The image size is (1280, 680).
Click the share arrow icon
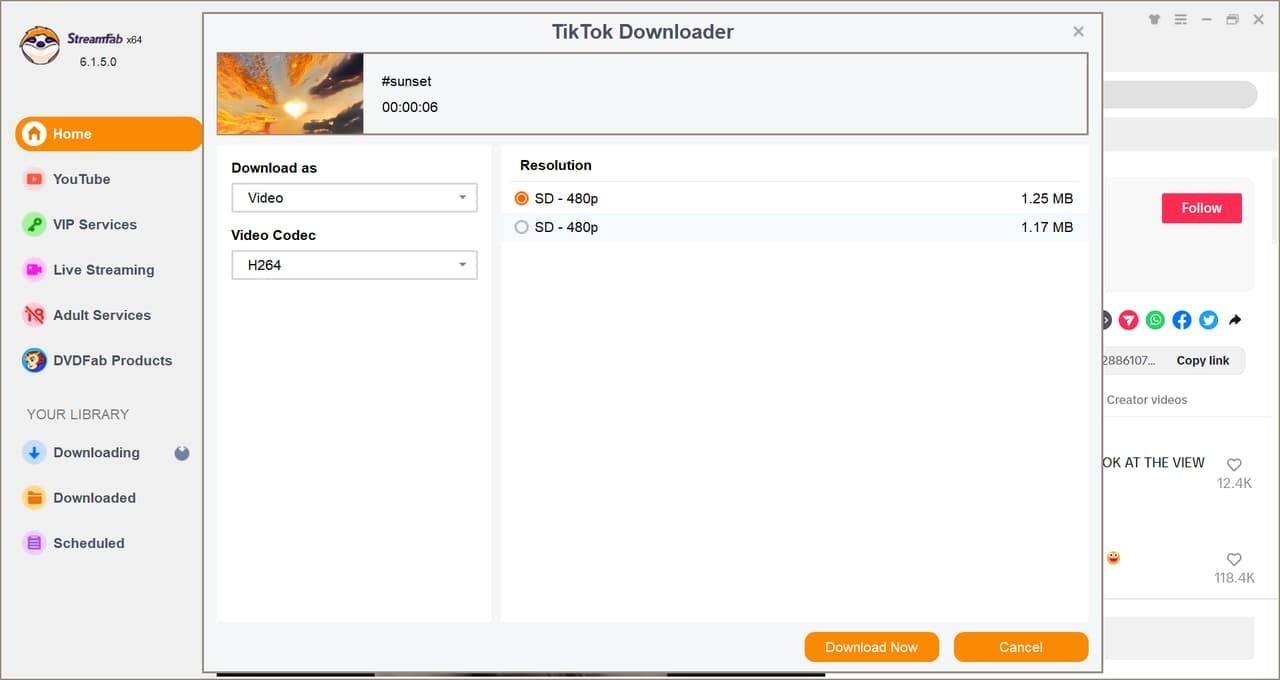click(x=1235, y=320)
